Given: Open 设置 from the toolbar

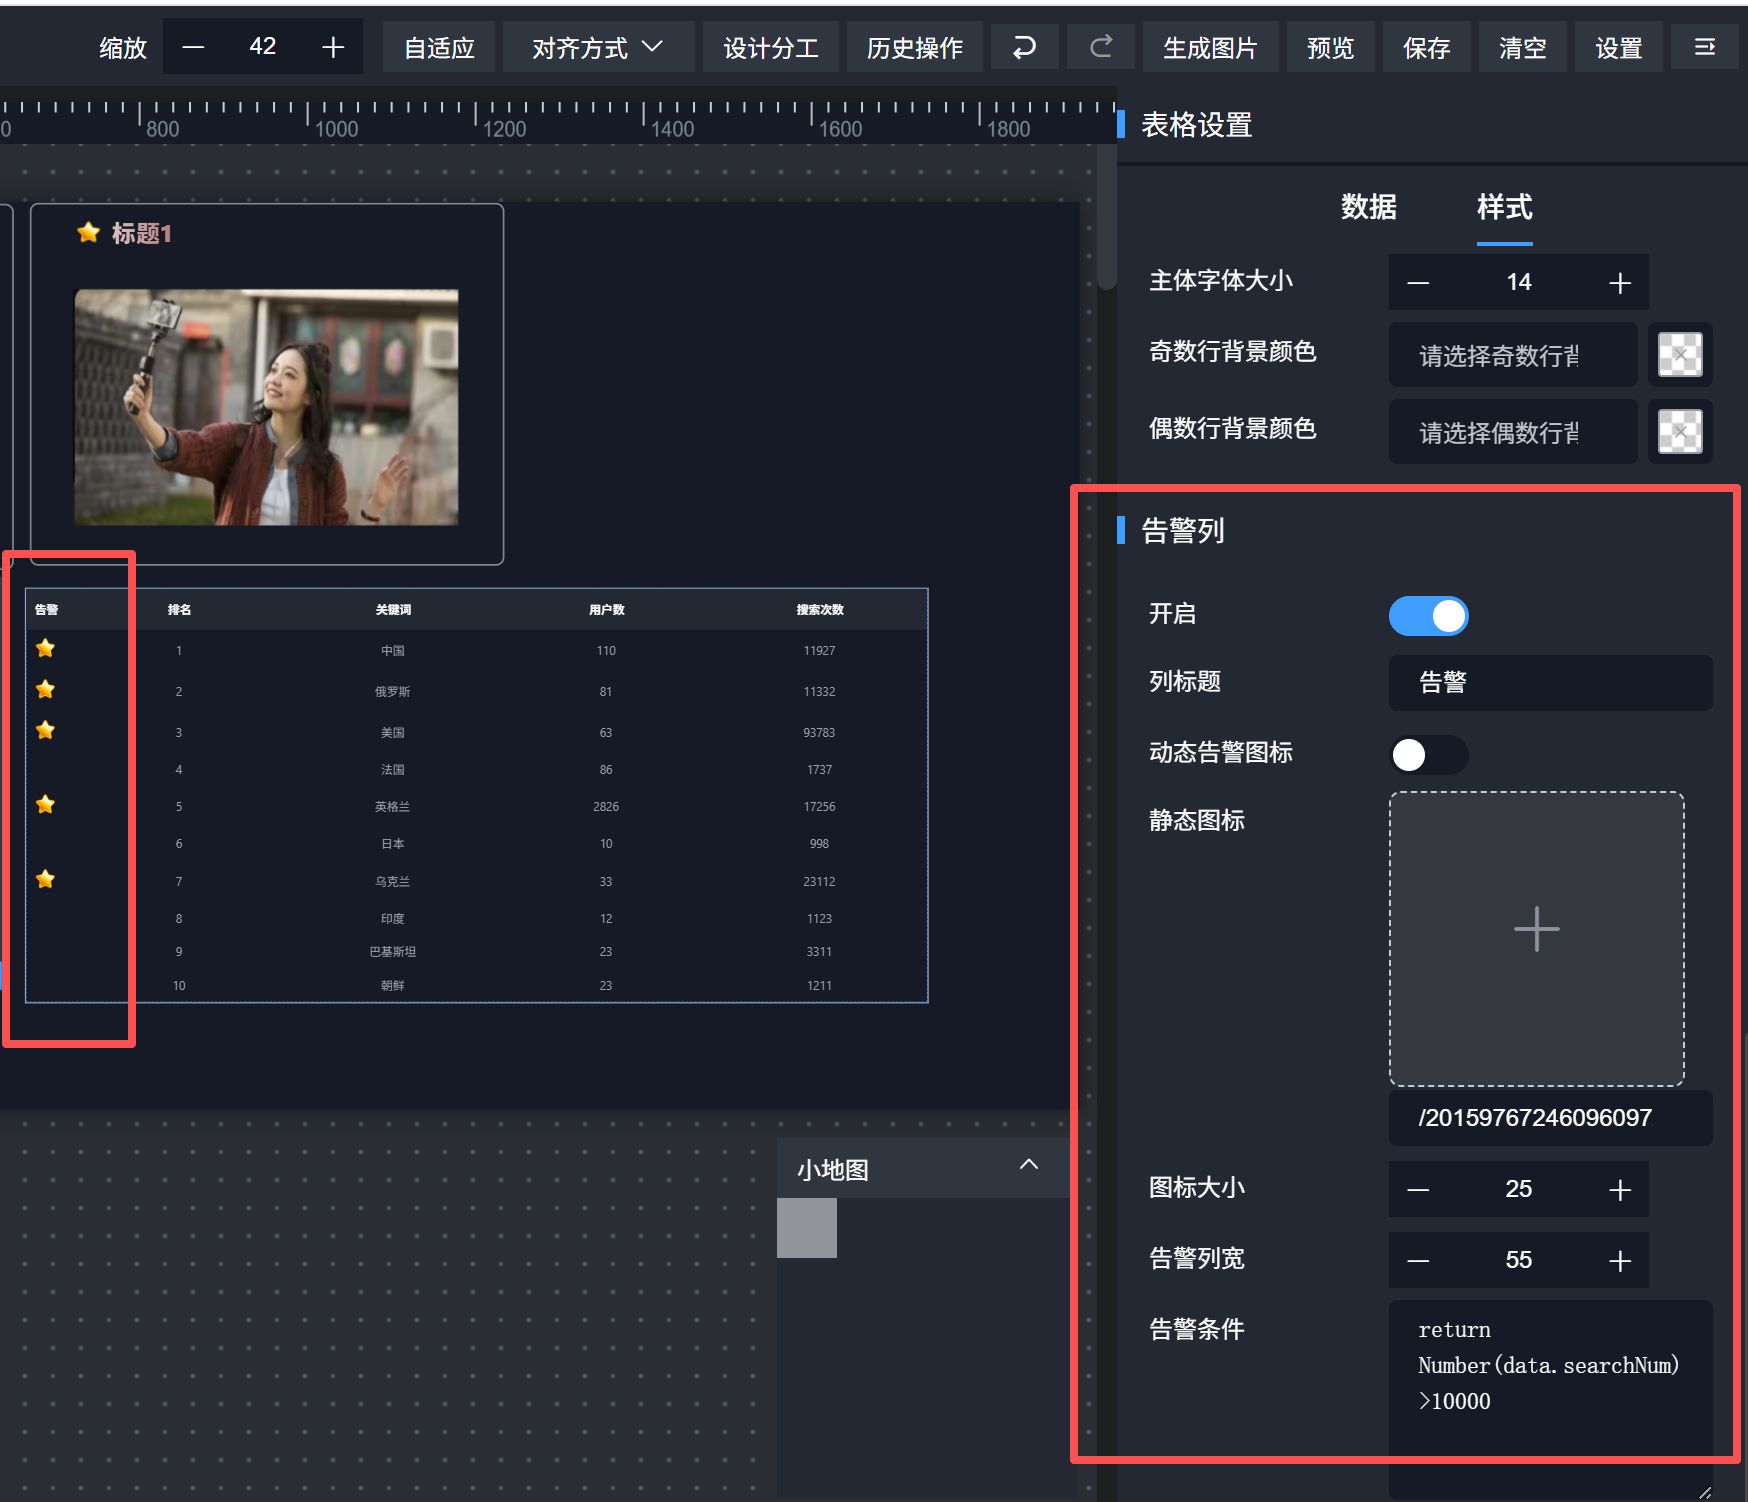Looking at the screenshot, I should [x=1619, y=47].
